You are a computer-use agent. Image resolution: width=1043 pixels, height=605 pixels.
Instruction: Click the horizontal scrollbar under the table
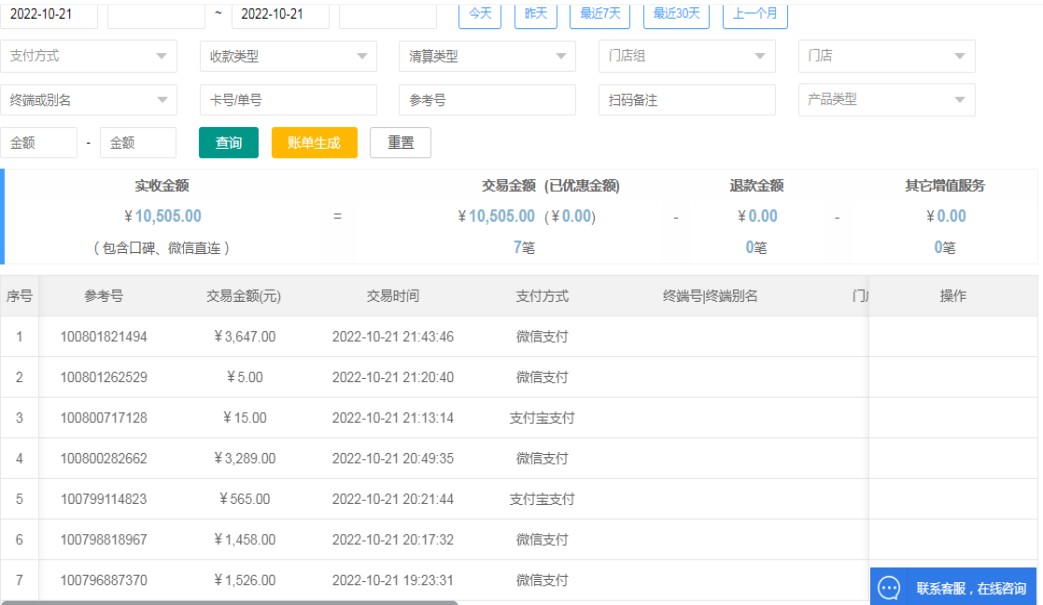(230, 602)
